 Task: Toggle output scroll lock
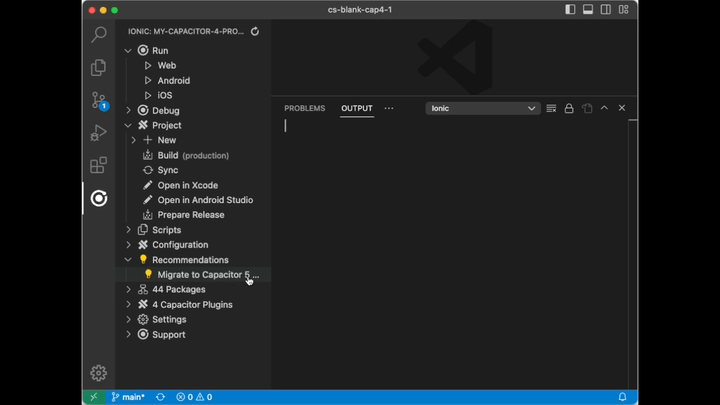pos(569,108)
